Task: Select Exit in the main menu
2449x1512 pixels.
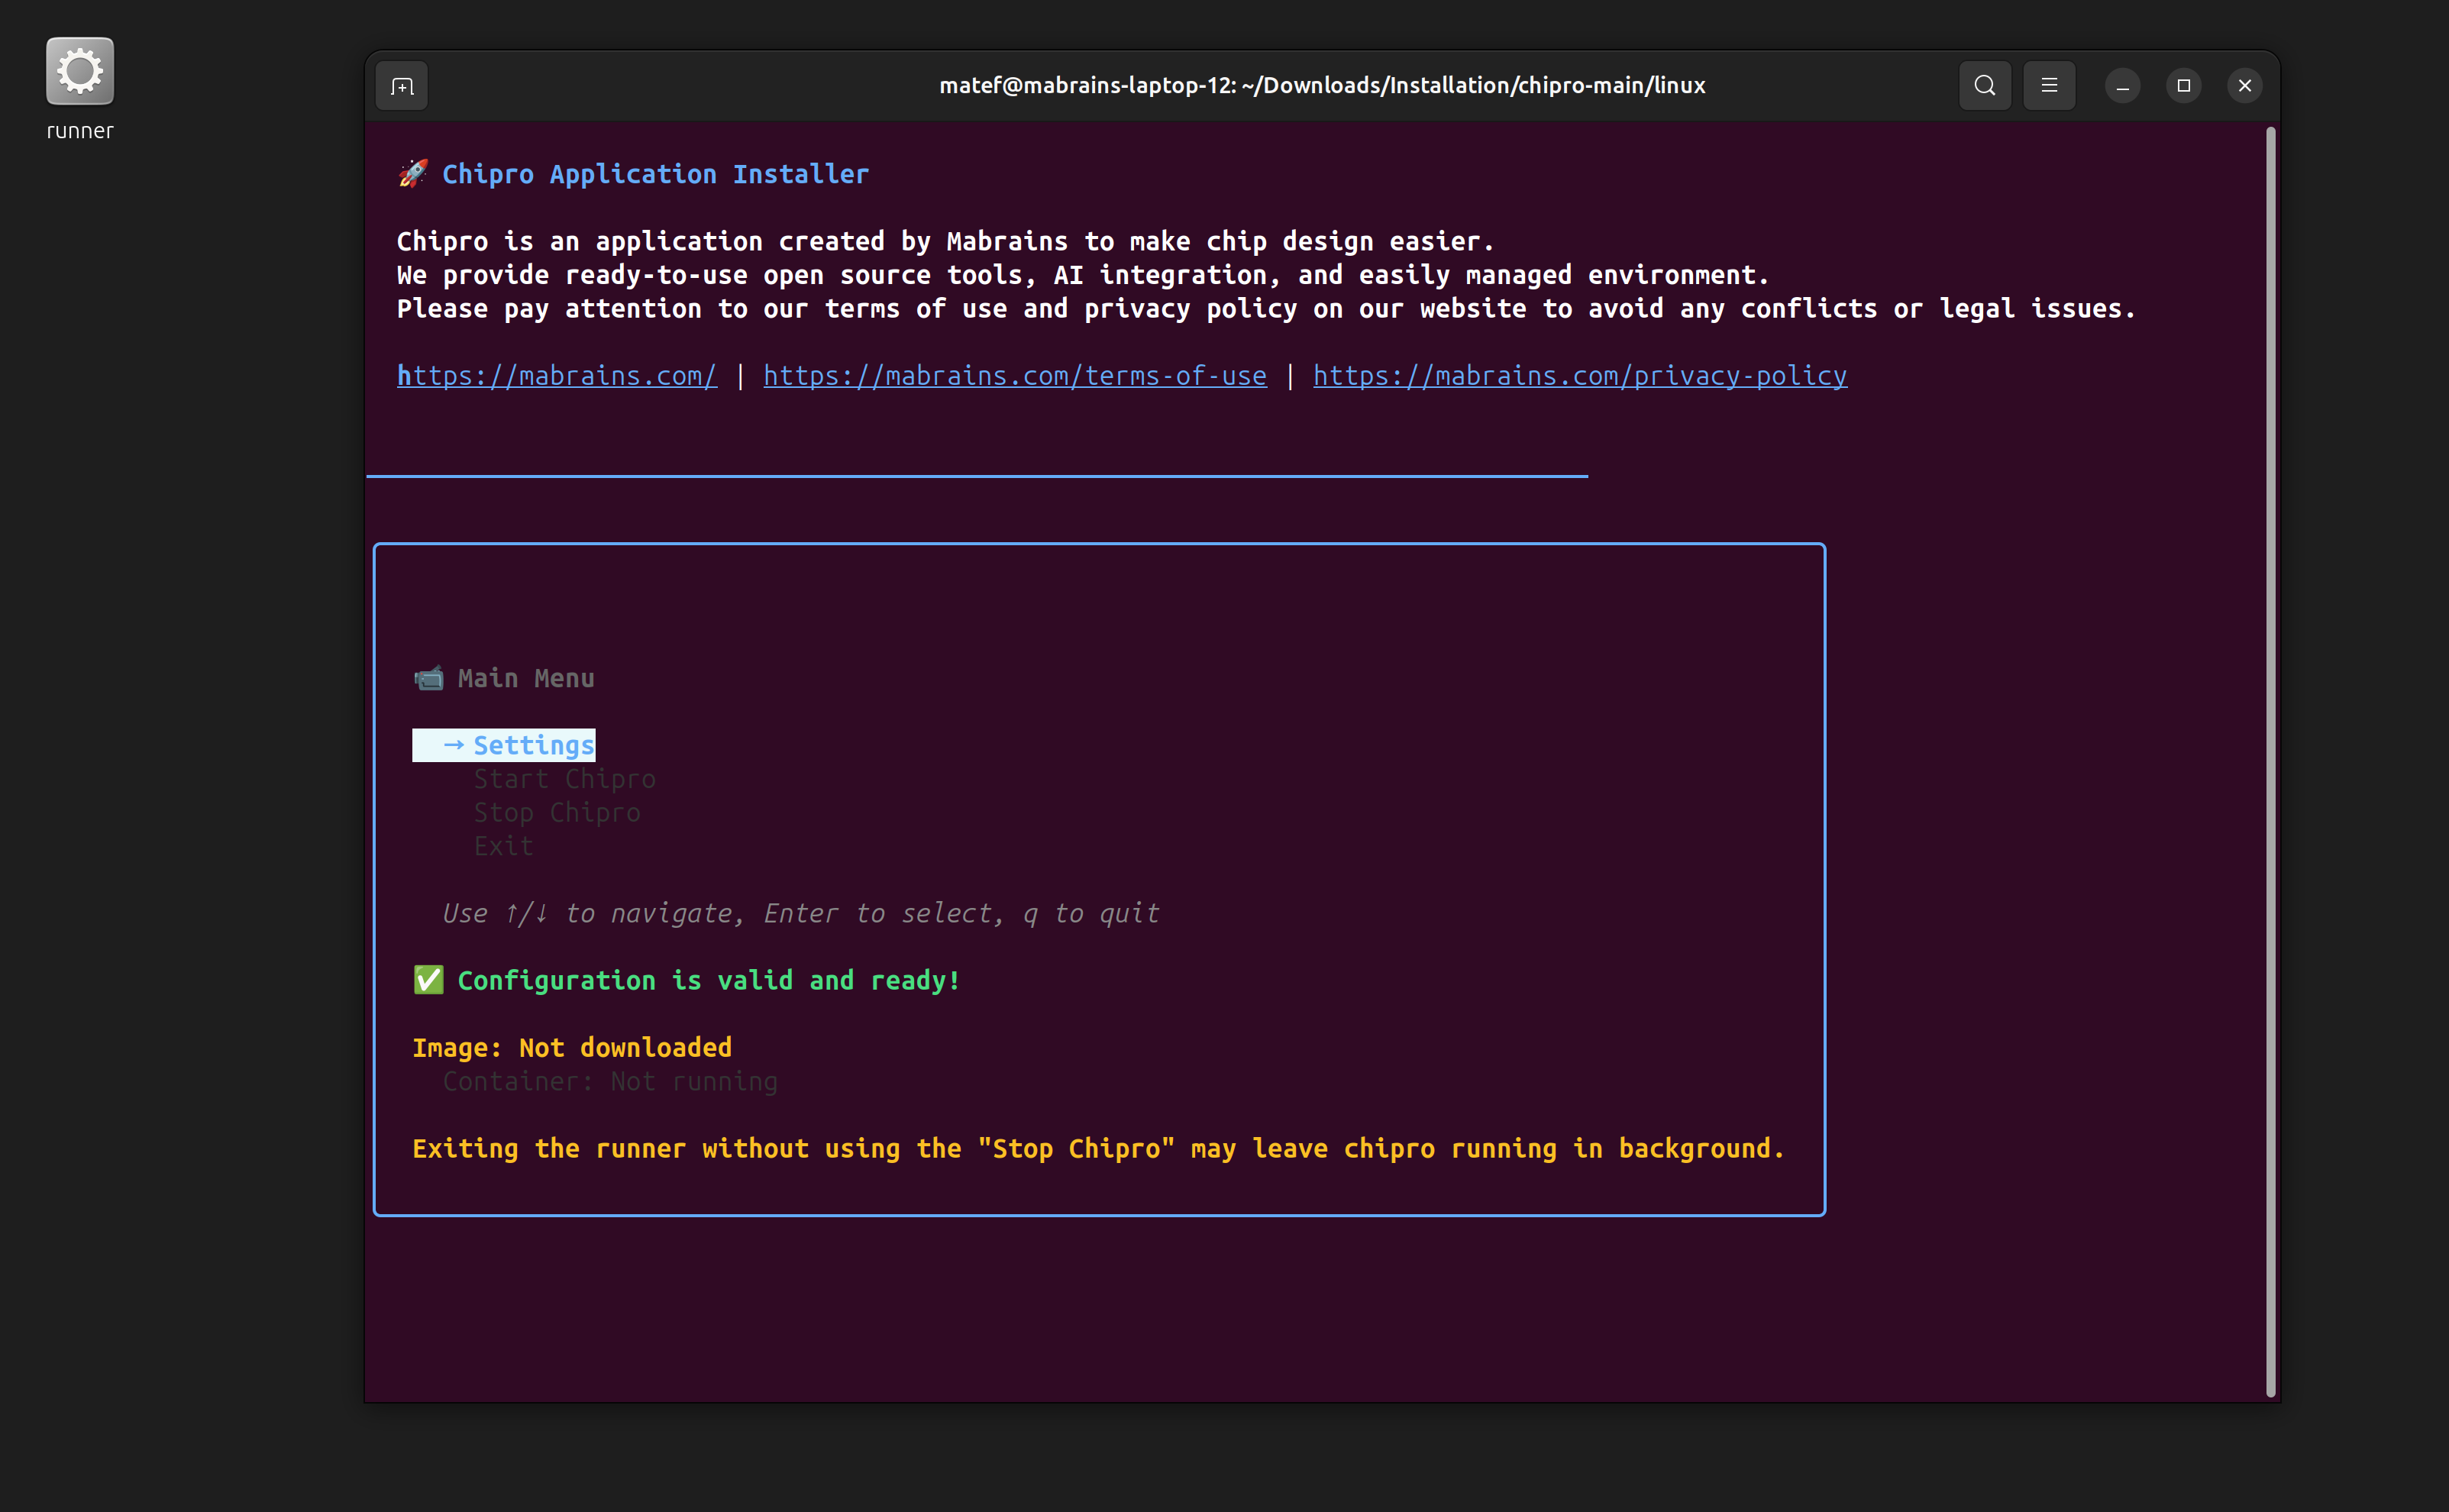Action: click(504, 845)
